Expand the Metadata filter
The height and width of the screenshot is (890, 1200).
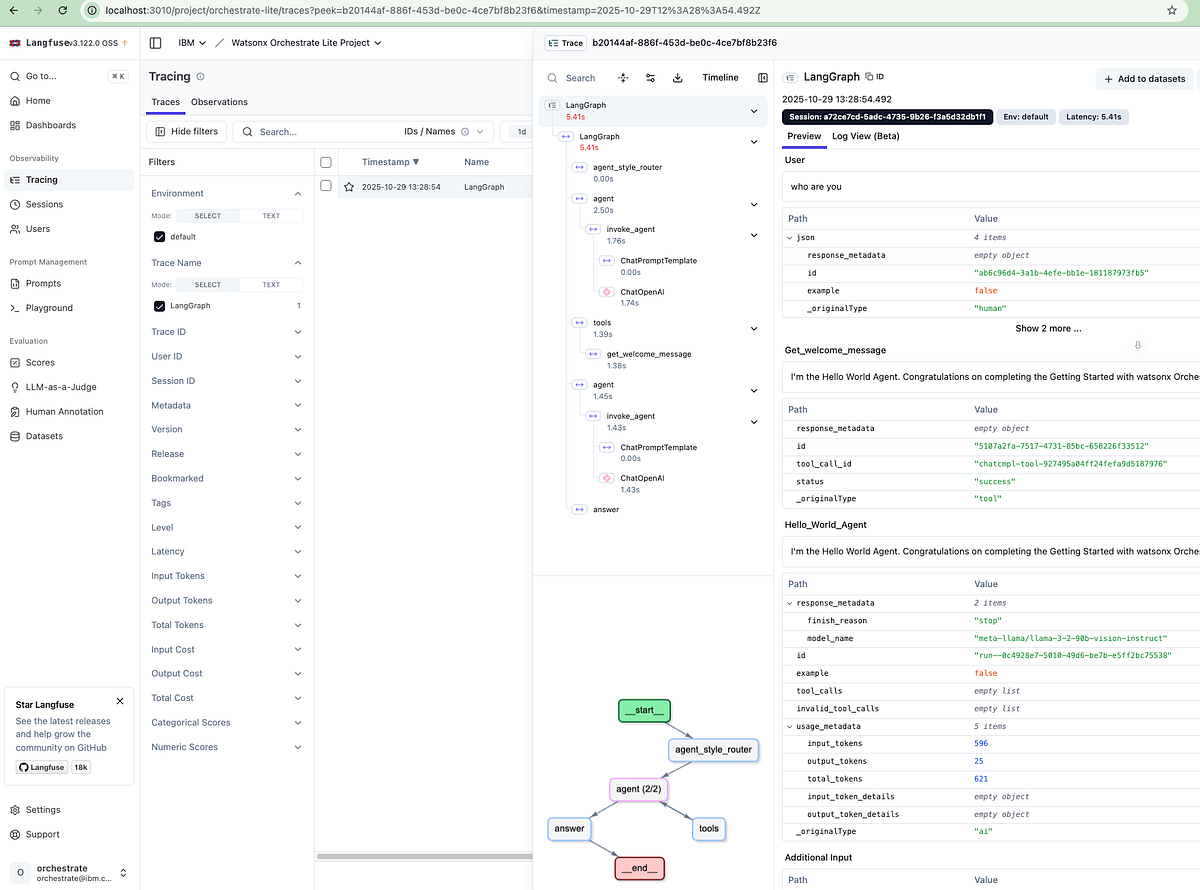227,405
